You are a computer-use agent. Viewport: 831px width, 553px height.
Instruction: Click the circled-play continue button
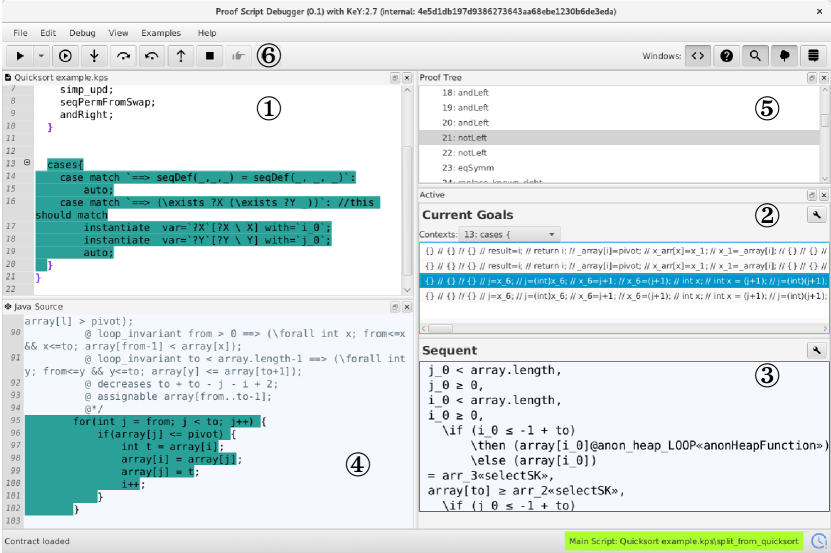coord(66,55)
